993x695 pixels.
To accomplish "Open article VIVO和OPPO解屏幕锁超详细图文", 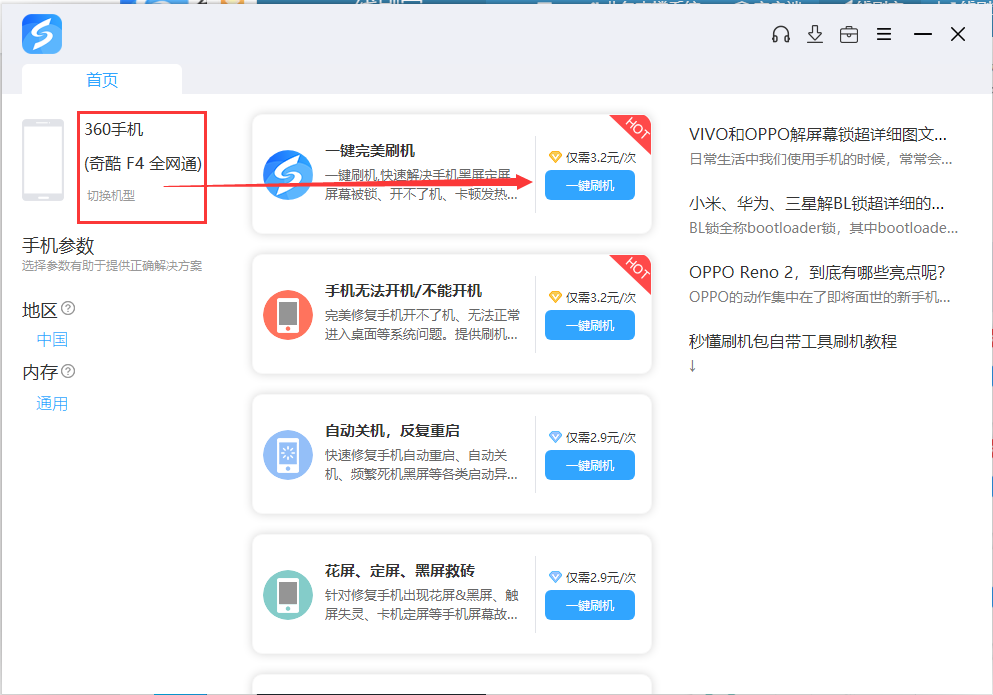I will [x=818, y=134].
